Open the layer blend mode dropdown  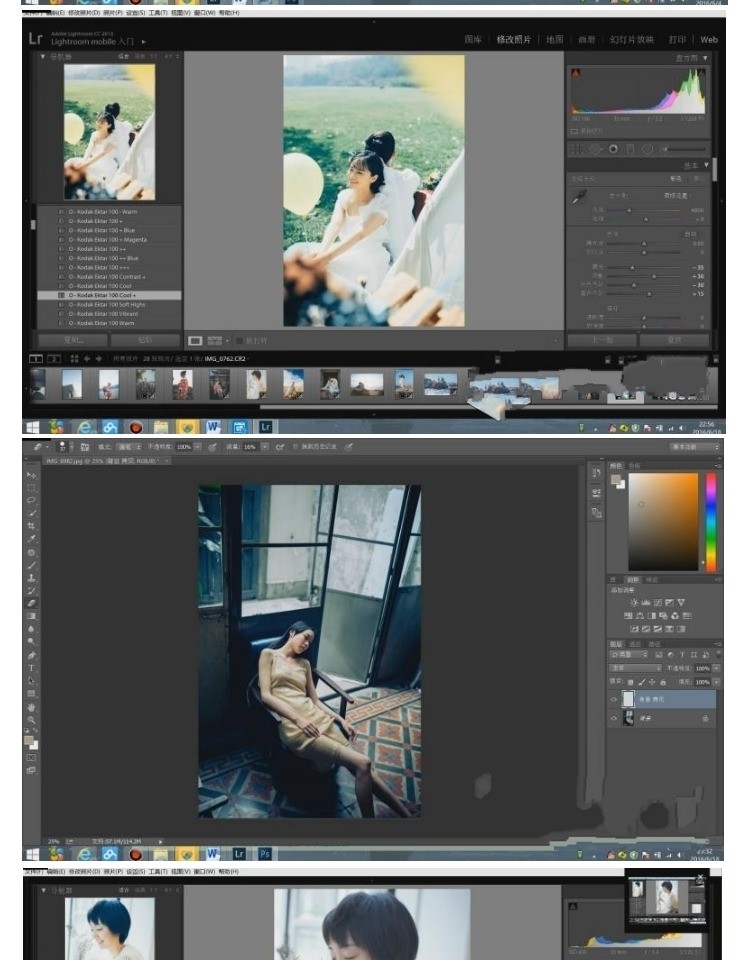point(636,668)
